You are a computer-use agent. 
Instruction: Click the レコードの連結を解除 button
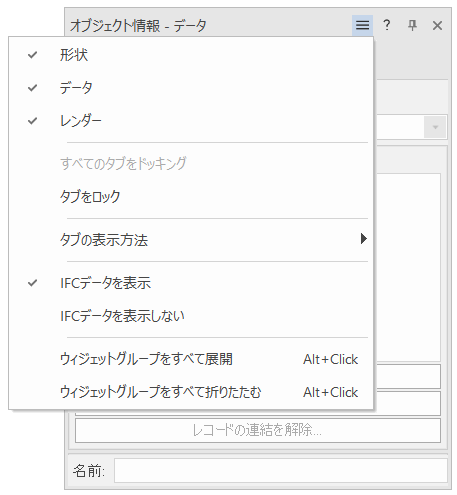(x=258, y=430)
